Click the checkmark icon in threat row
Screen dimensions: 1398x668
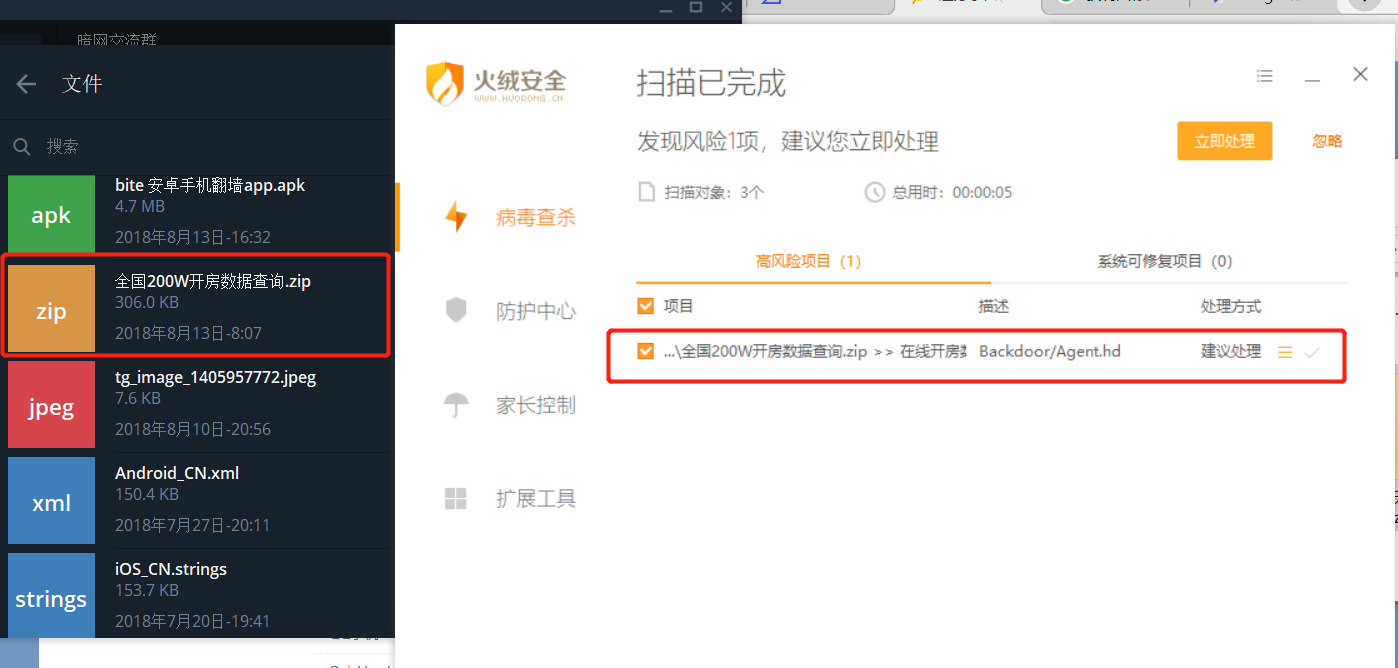[x=1312, y=352]
